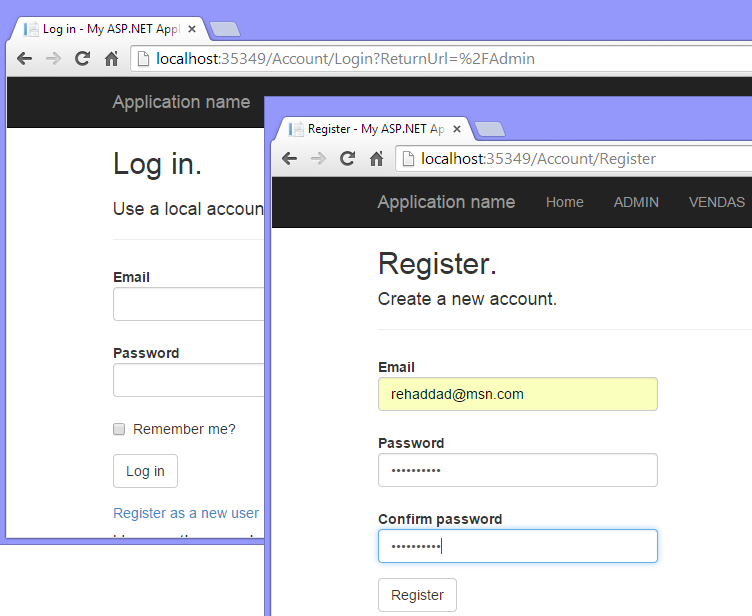Viewport: 752px width, 616px height.
Task: Toggle the Remember me checkbox
Action: [119, 429]
